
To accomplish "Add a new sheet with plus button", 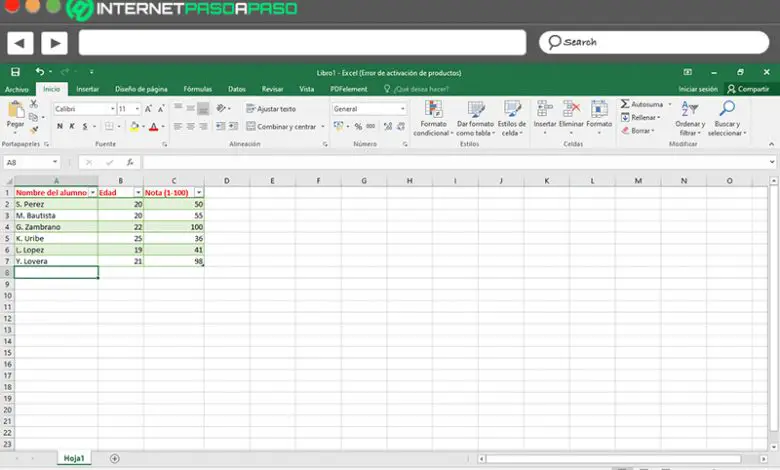I will 114,459.
